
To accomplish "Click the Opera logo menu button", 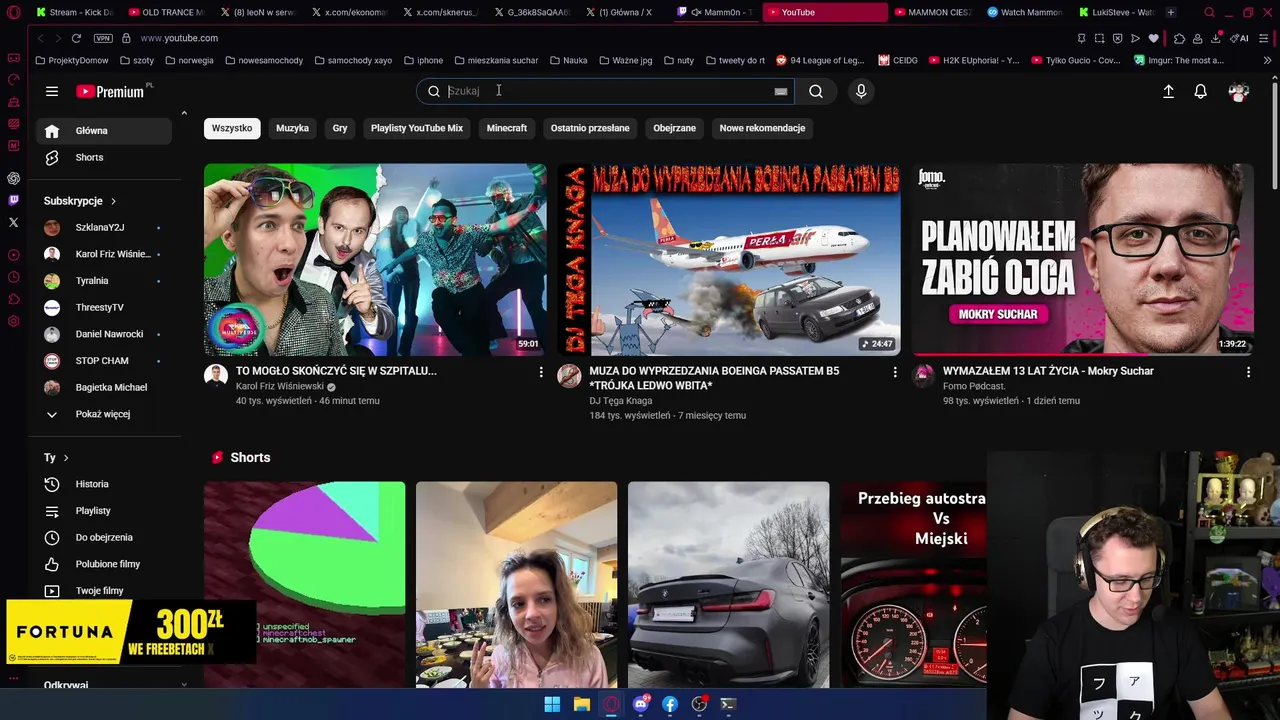I will pos(14,12).
